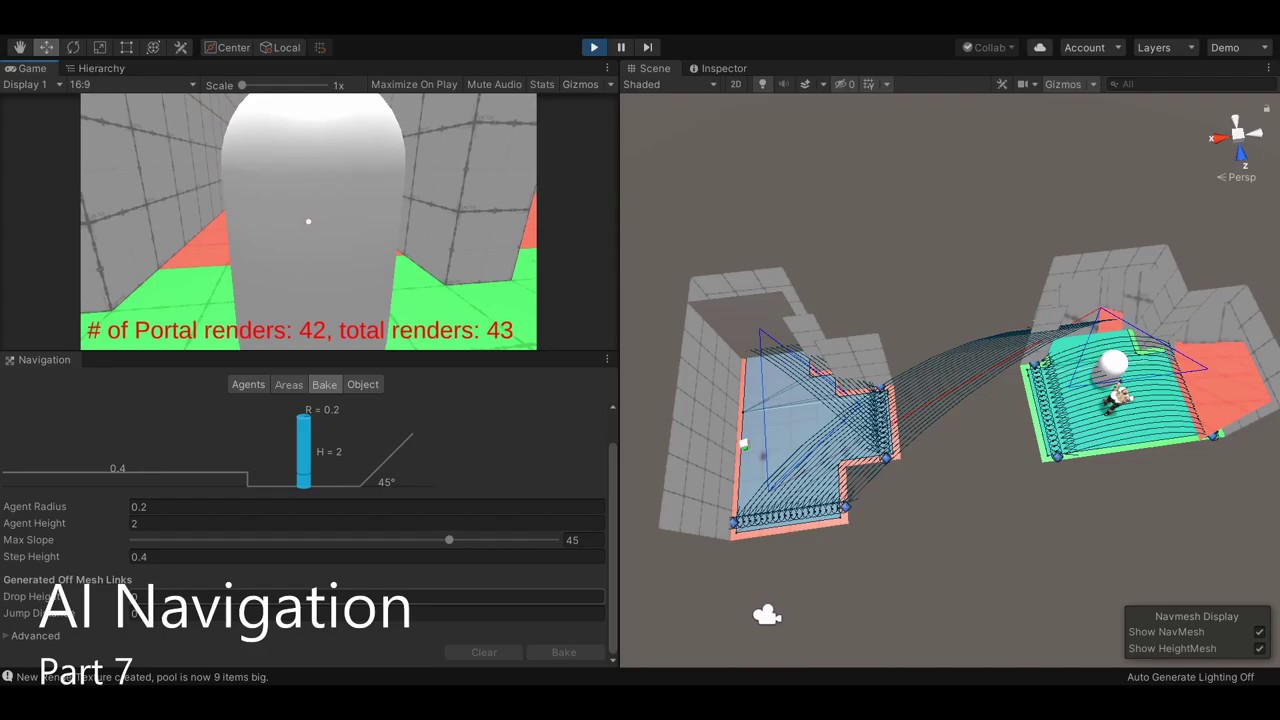Click the camera gizmo in scene

pyautogui.click(x=767, y=615)
